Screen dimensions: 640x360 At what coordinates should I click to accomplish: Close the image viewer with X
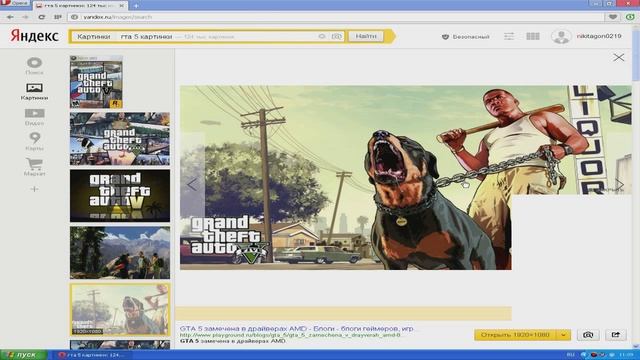click(618, 58)
